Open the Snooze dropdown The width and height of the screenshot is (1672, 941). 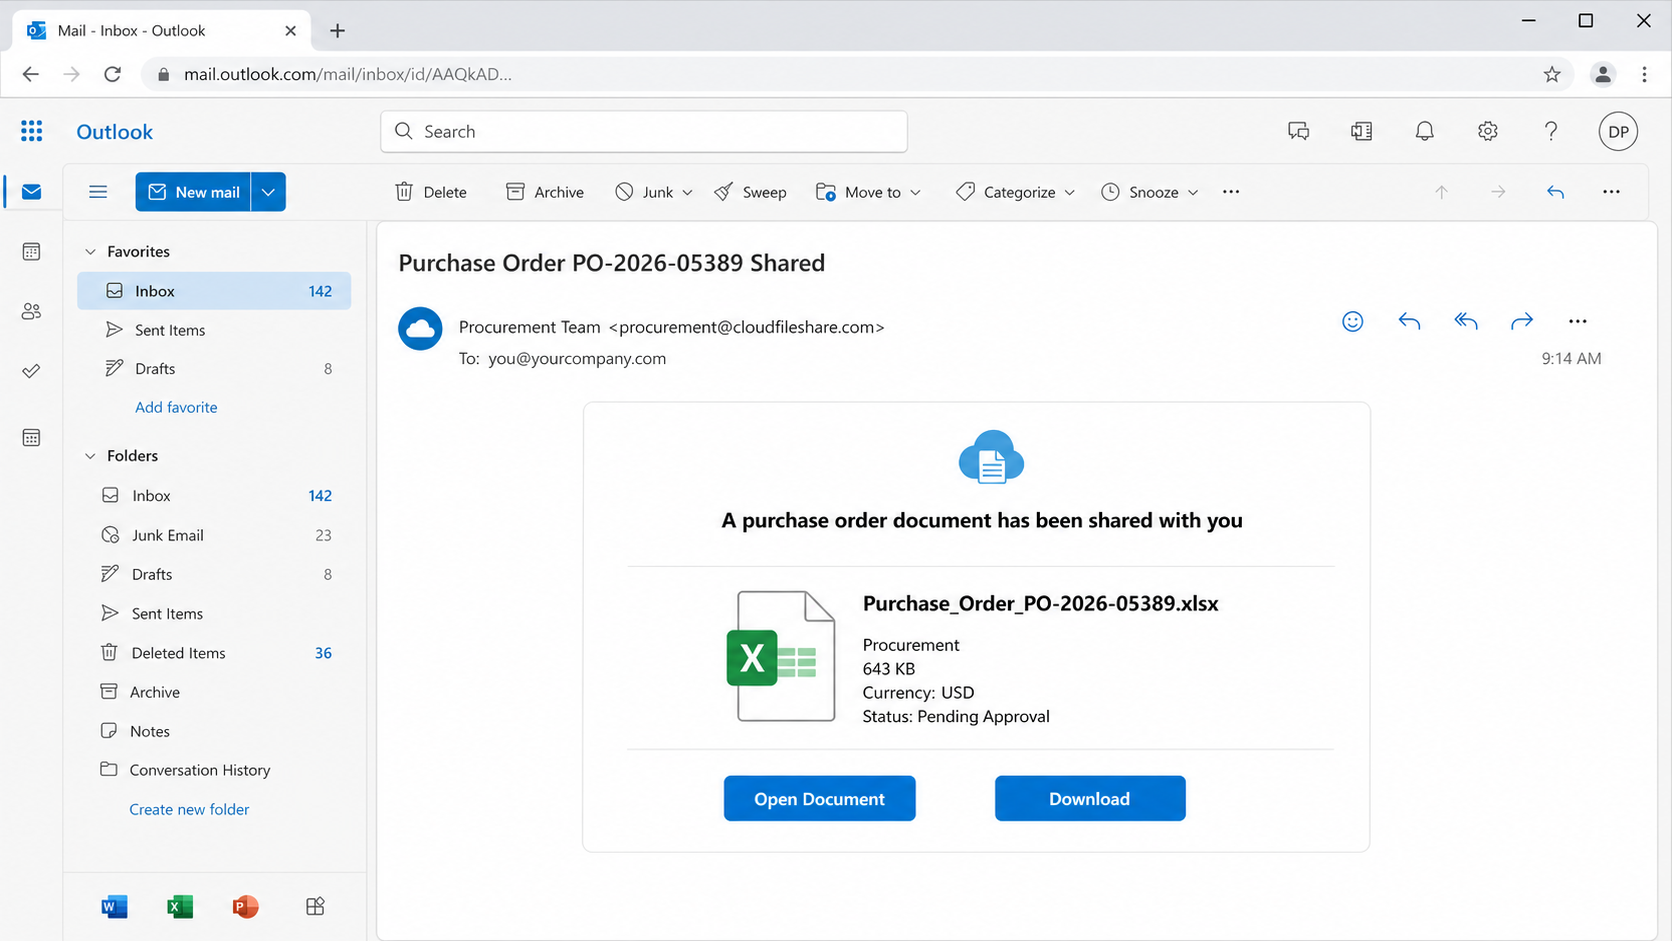tap(1150, 192)
